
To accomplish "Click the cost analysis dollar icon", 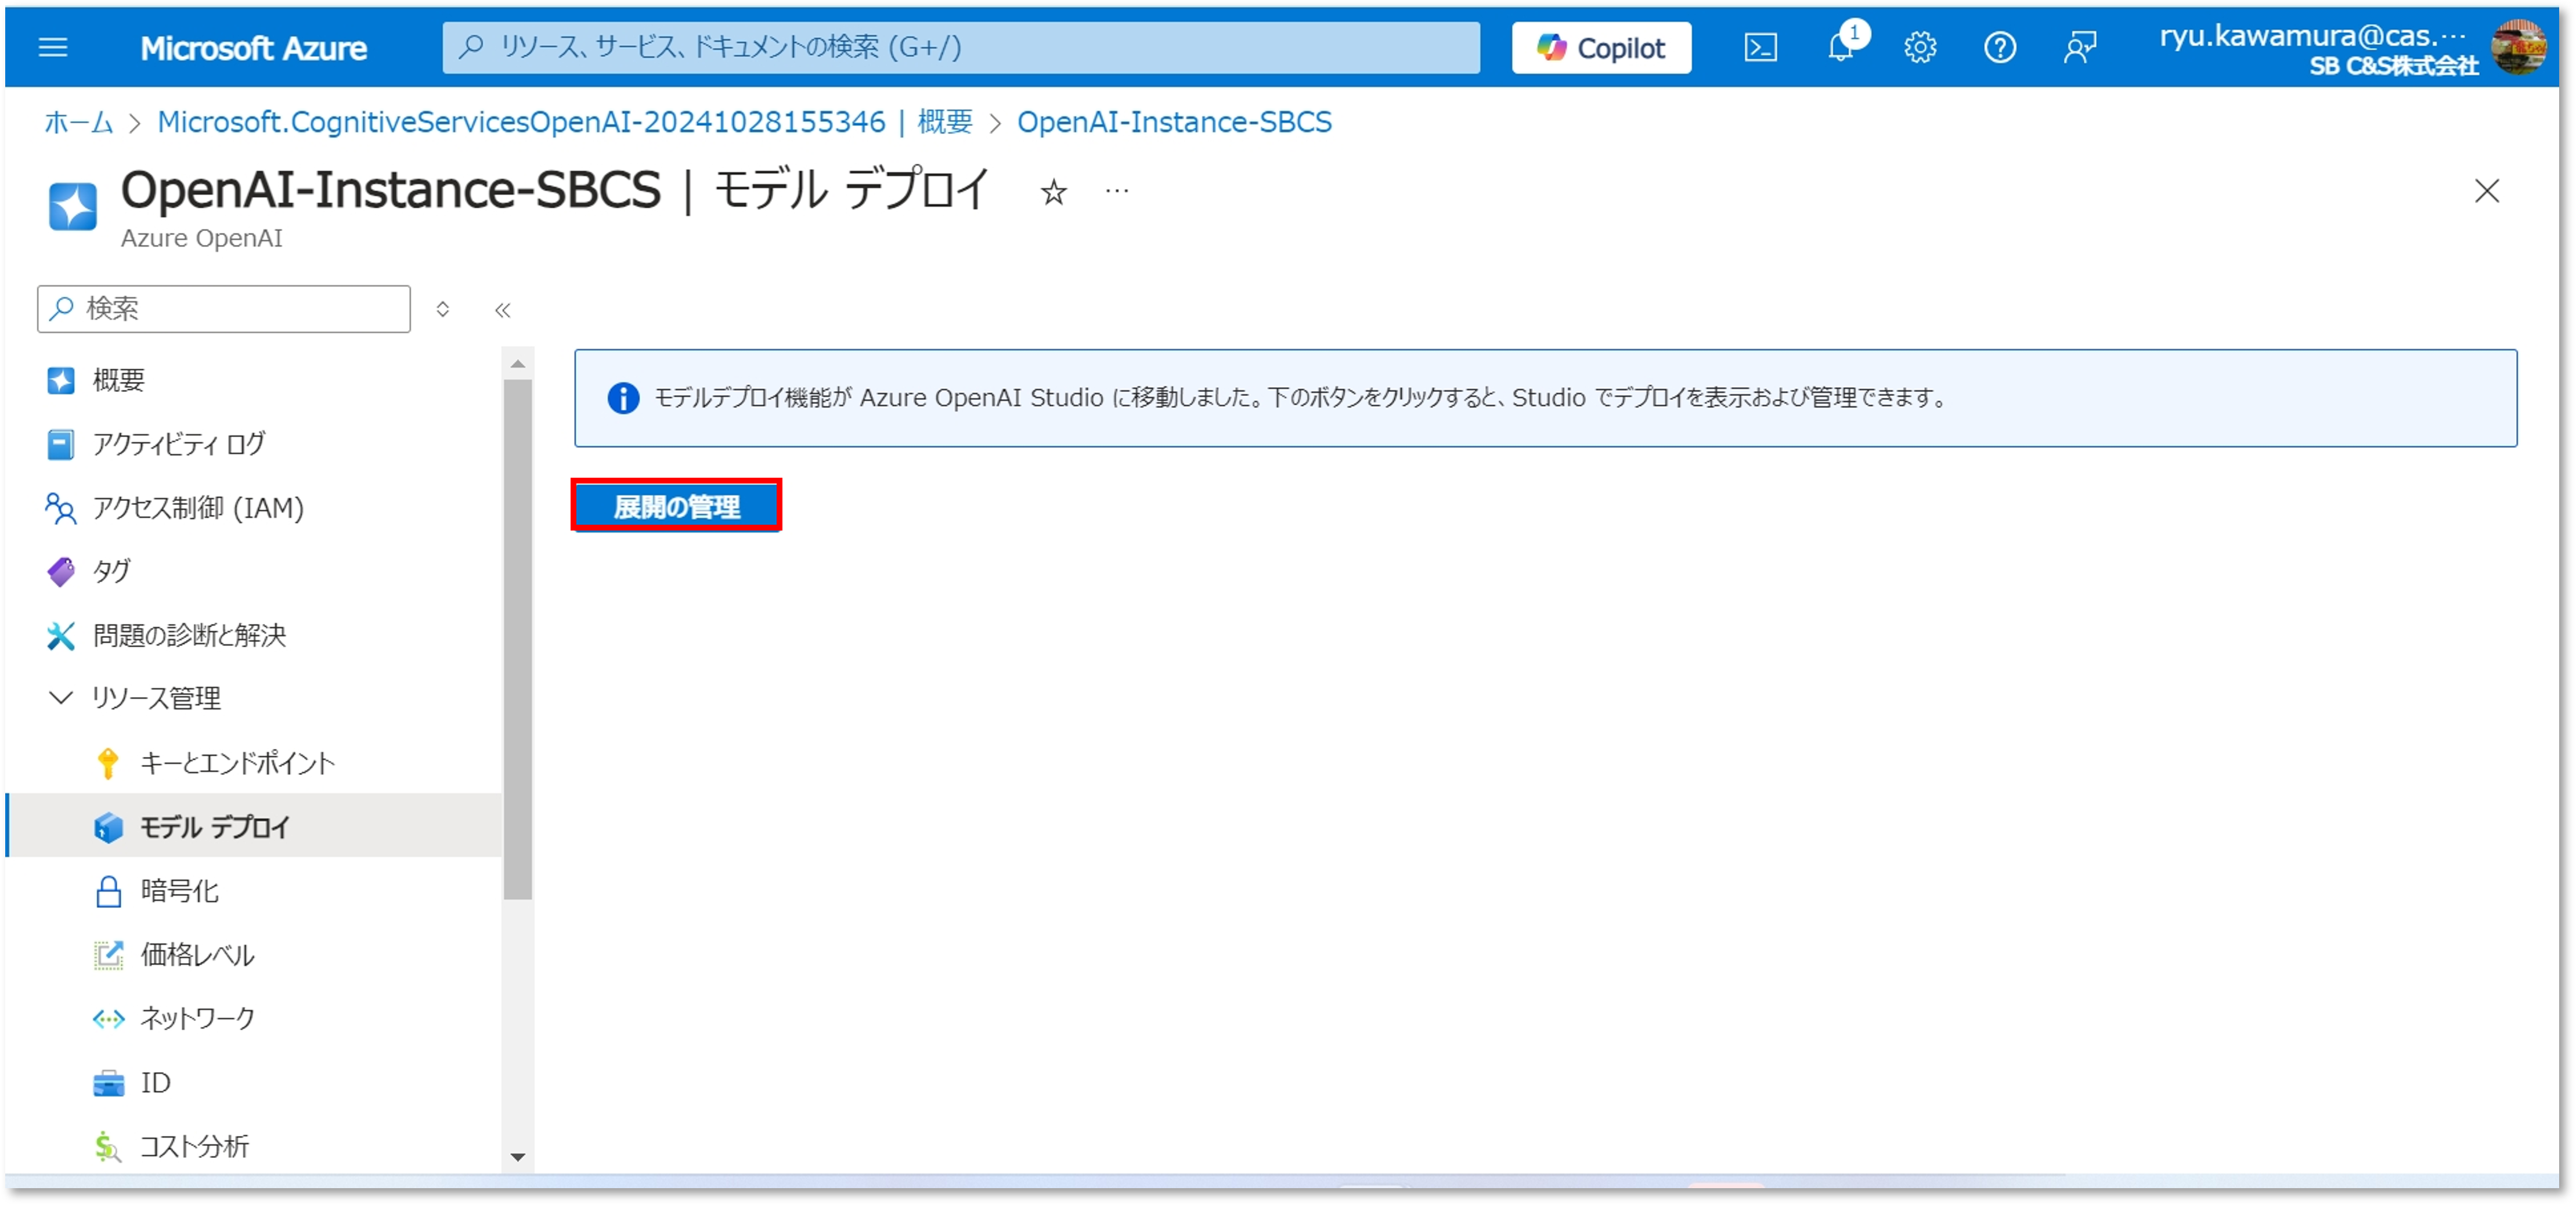I will click(x=108, y=1147).
